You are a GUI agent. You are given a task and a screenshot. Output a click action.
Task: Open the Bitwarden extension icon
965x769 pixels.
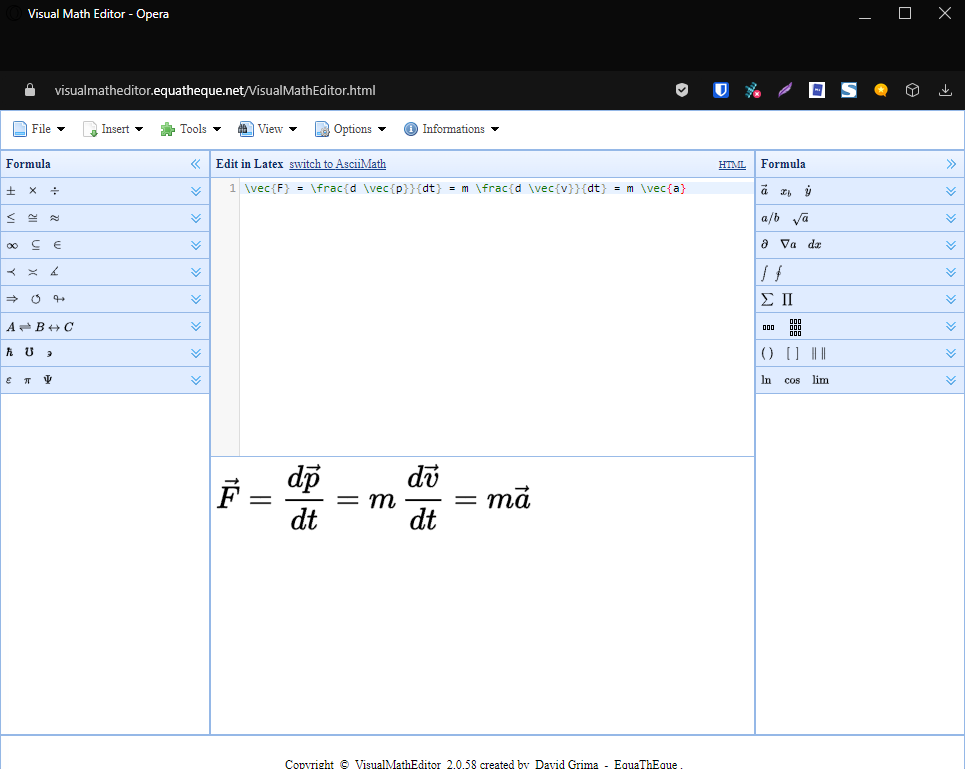pos(721,90)
